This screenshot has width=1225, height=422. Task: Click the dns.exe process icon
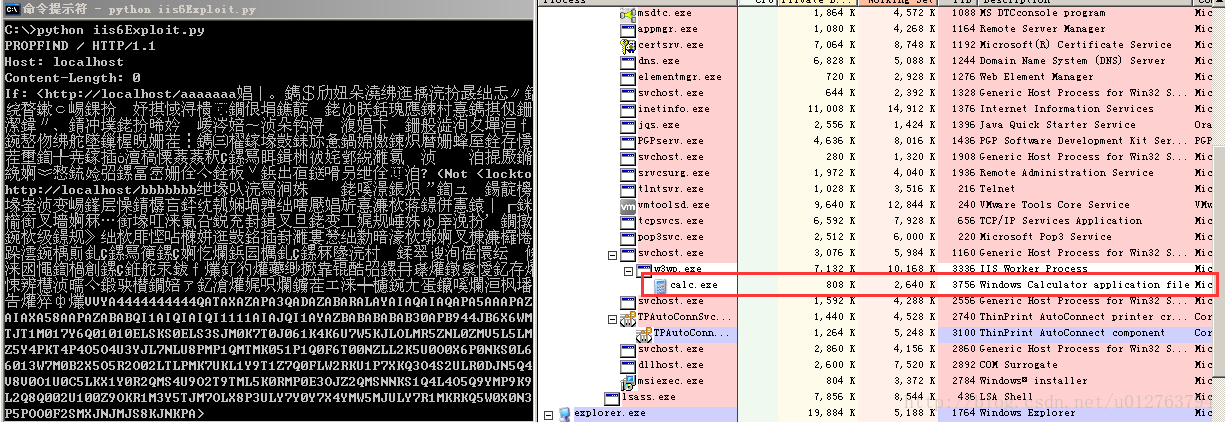click(x=628, y=61)
